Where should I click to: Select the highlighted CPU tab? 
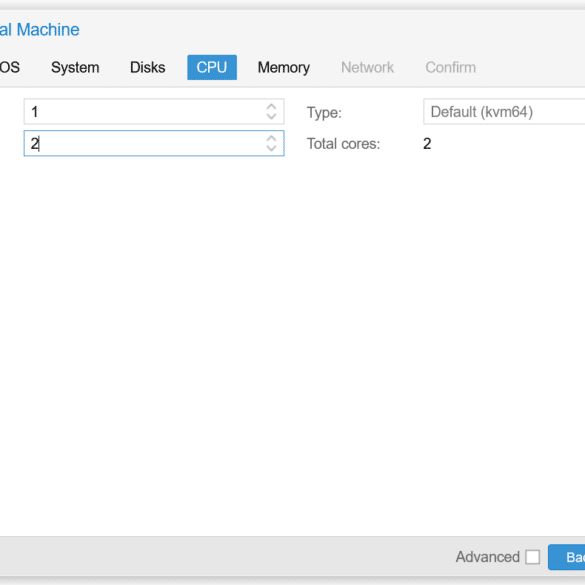(x=212, y=68)
